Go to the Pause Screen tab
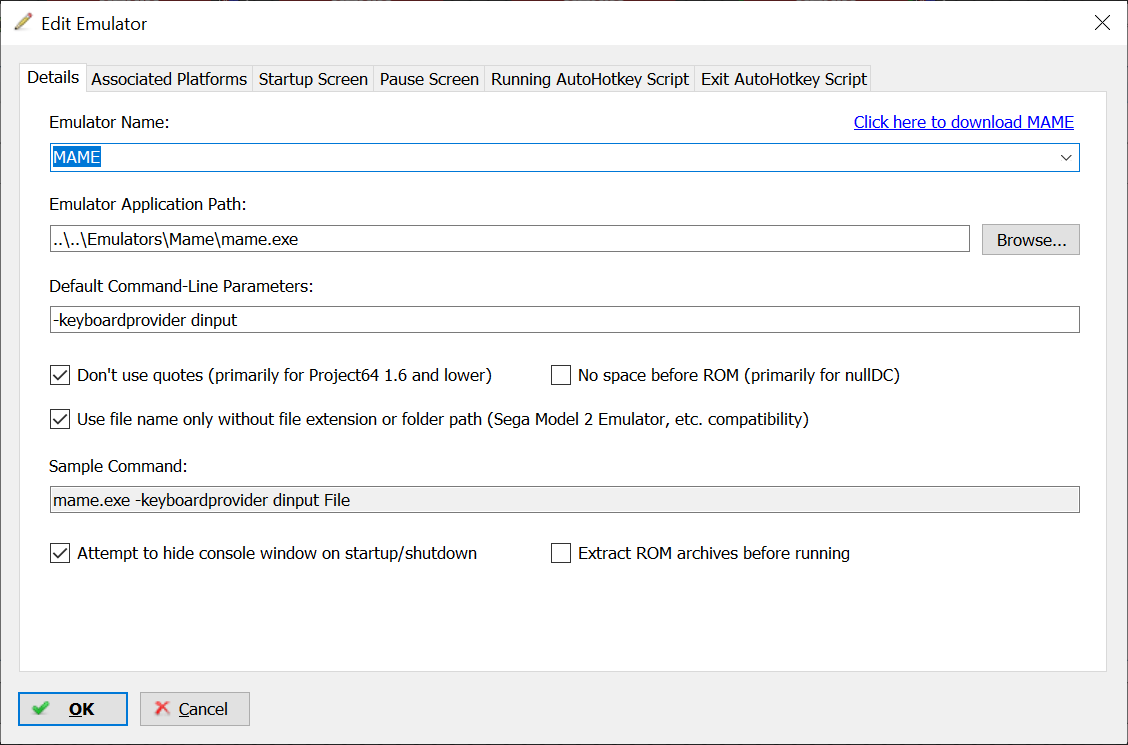 429,79
